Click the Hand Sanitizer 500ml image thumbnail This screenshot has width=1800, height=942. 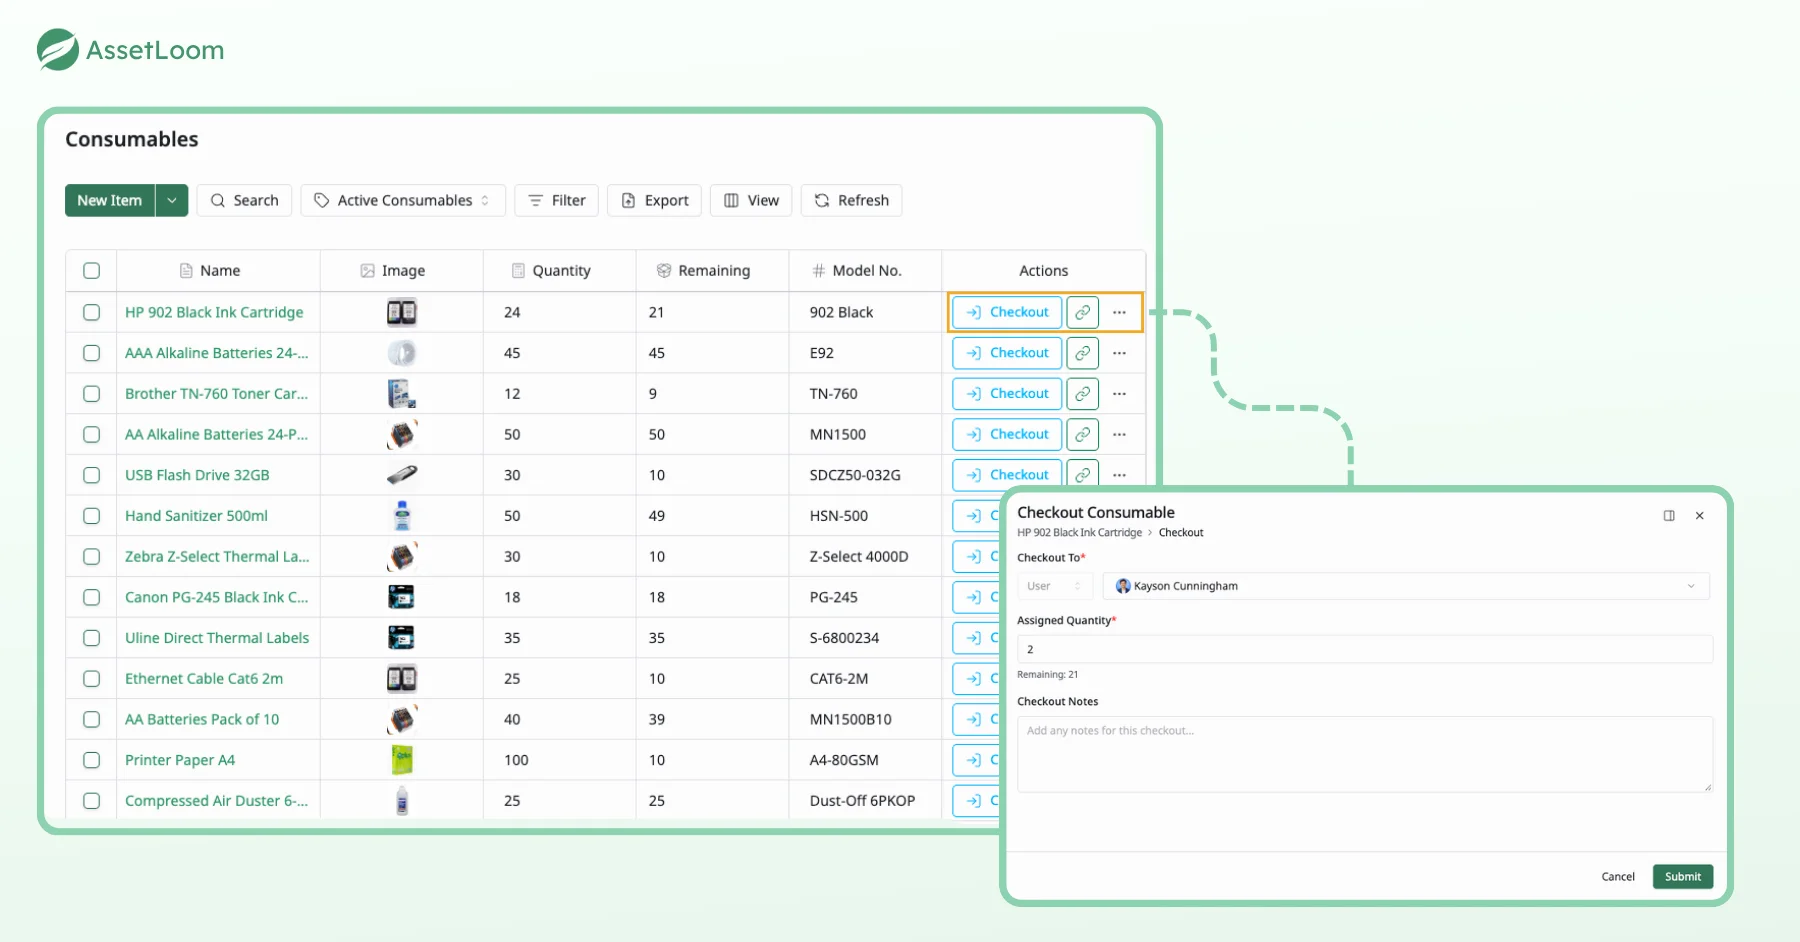pyautogui.click(x=401, y=516)
